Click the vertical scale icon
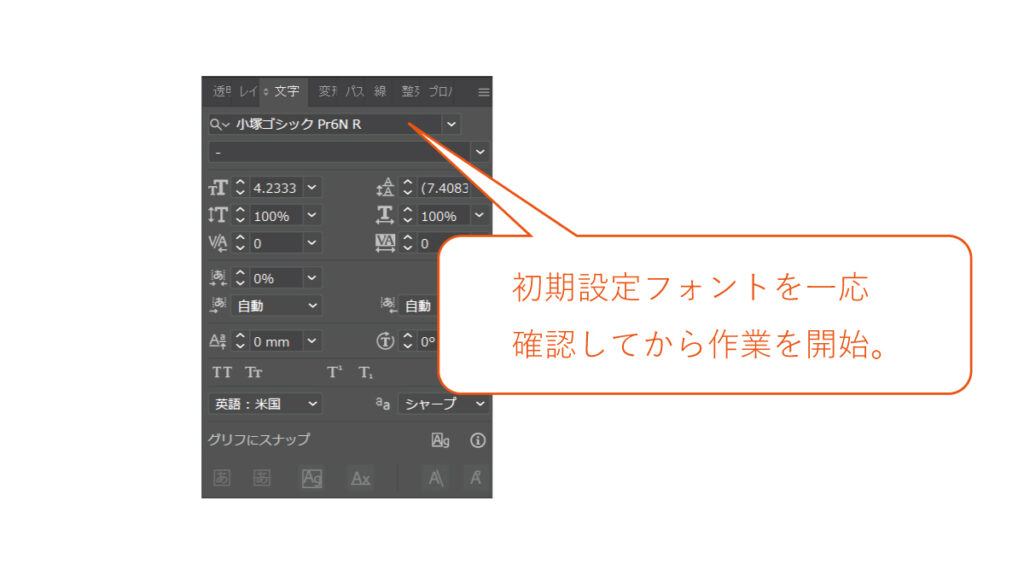 click(218, 216)
